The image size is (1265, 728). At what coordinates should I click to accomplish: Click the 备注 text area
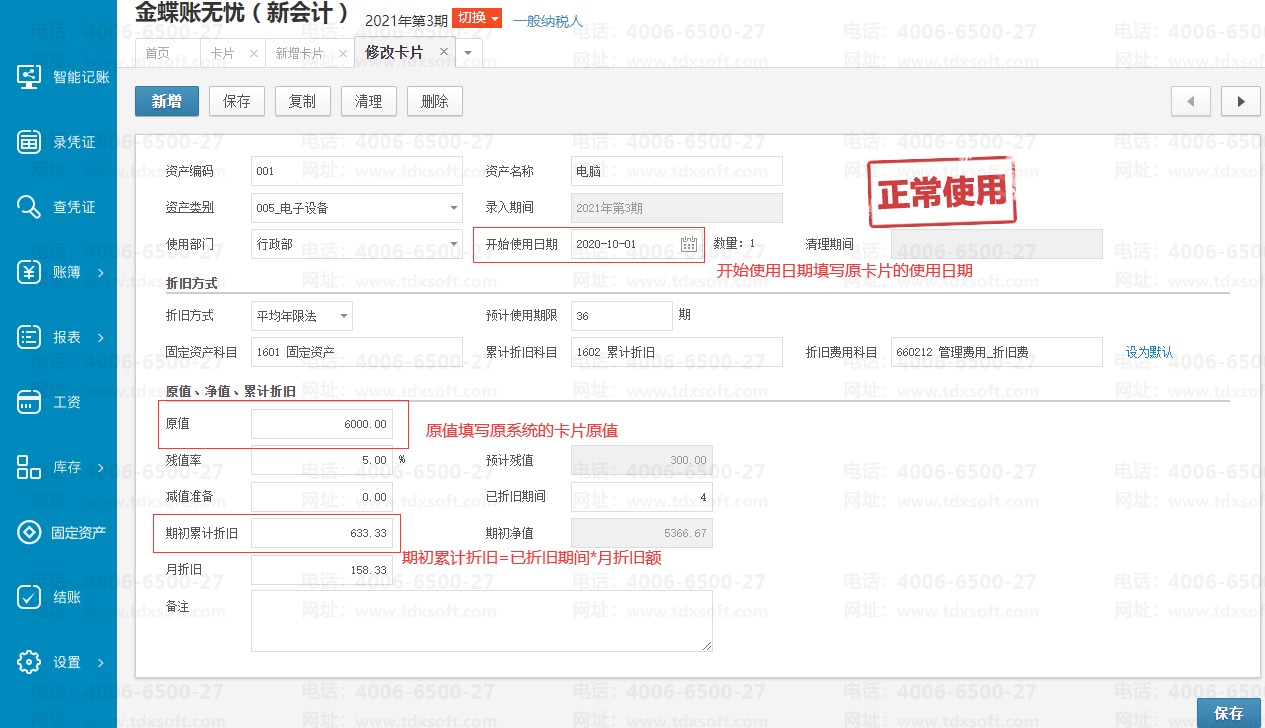(481, 620)
